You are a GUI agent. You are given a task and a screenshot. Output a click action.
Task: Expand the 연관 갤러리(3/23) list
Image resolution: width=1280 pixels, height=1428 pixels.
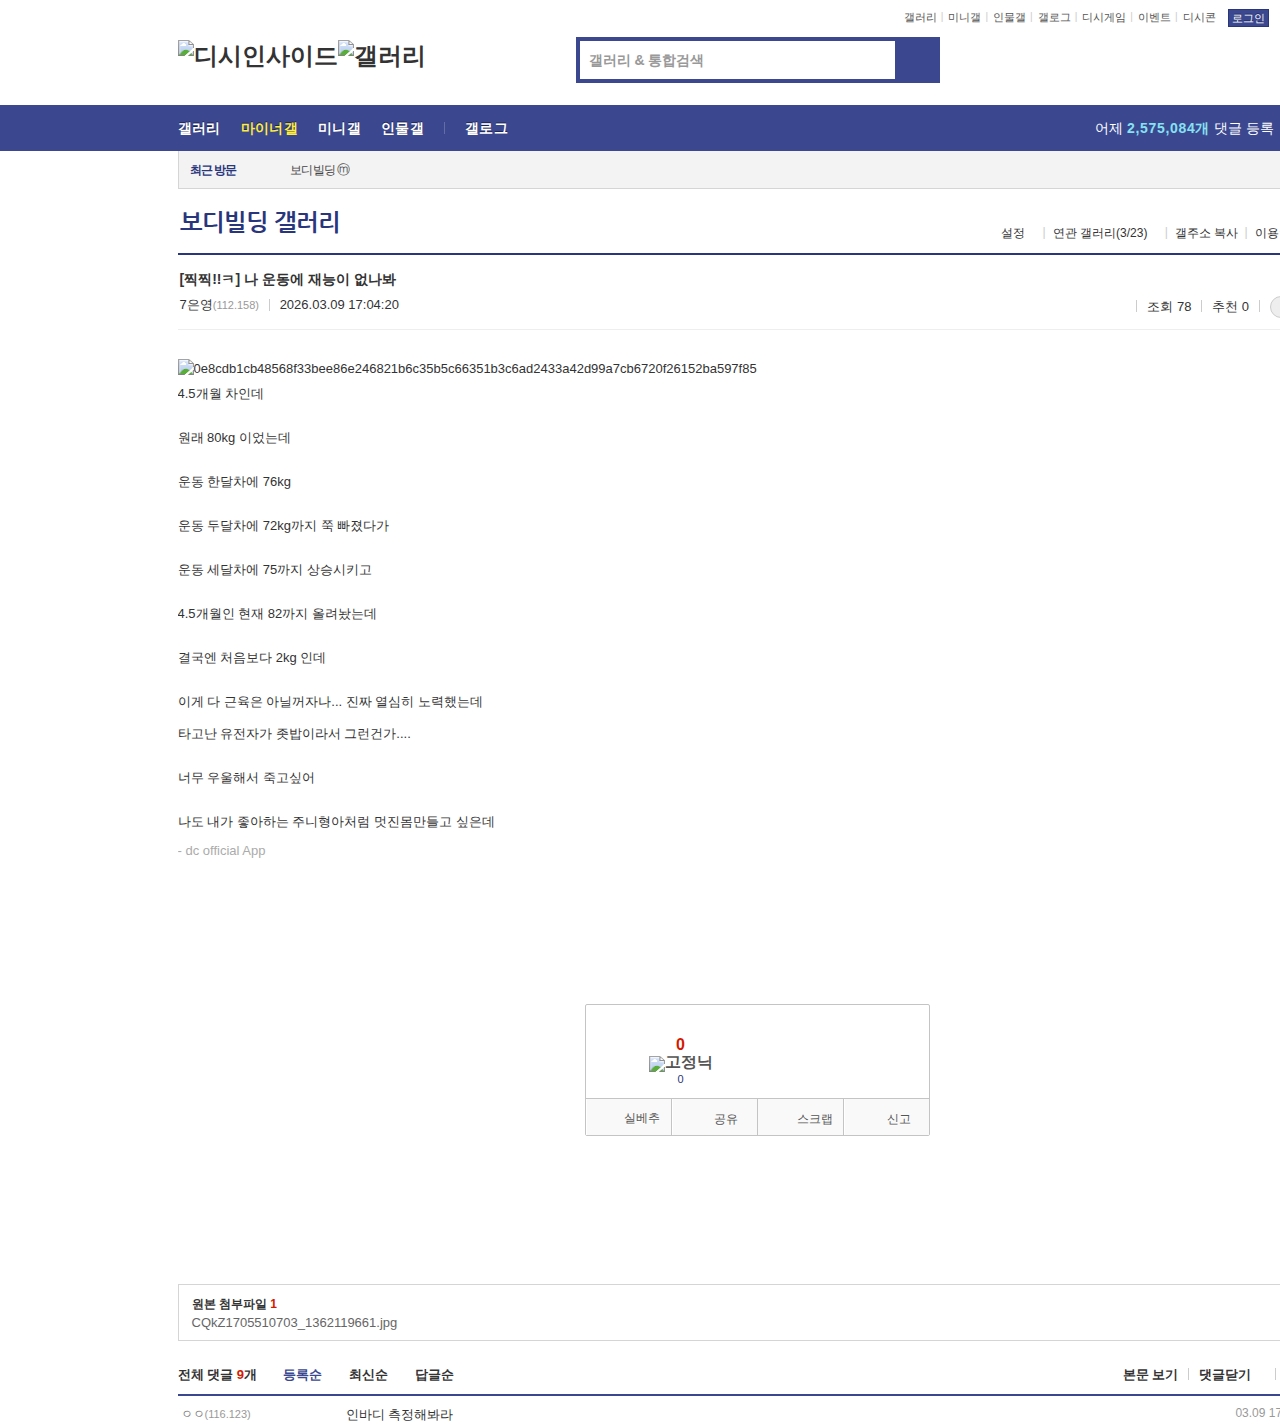[1100, 233]
